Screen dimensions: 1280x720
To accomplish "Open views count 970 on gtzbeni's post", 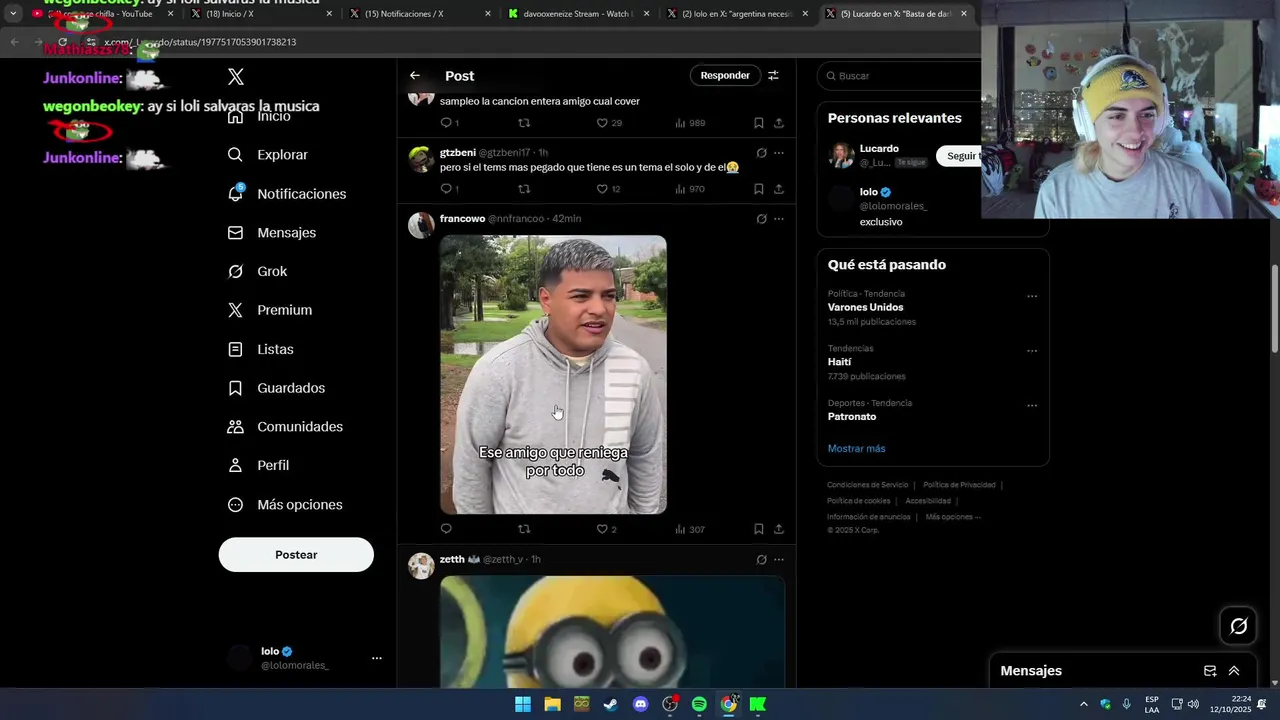I will [x=690, y=189].
